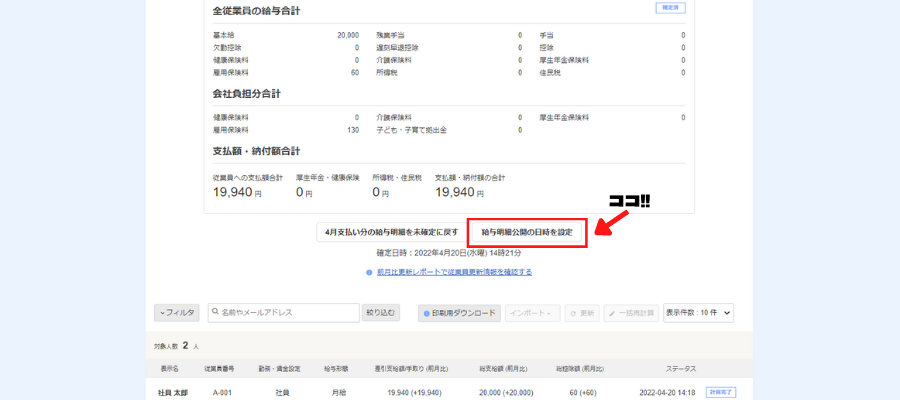Click the 確定済 status badge
Image resolution: width=900 pixels, height=400 pixels.
(669, 9)
